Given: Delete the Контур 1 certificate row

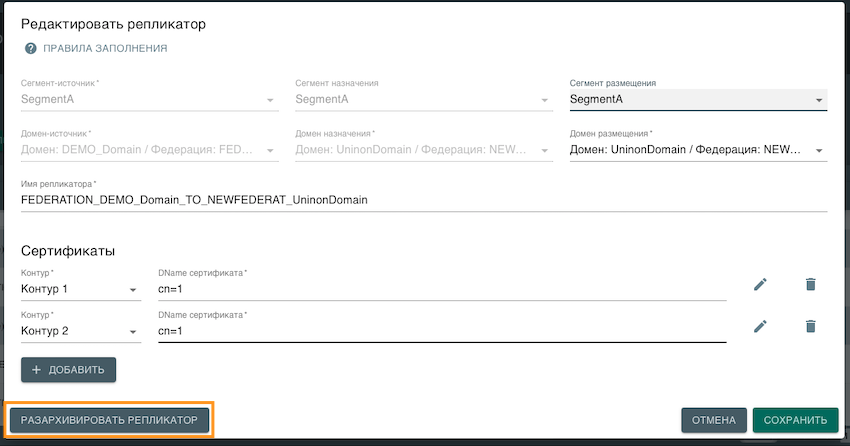Looking at the screenshot, I should [810, 285].
